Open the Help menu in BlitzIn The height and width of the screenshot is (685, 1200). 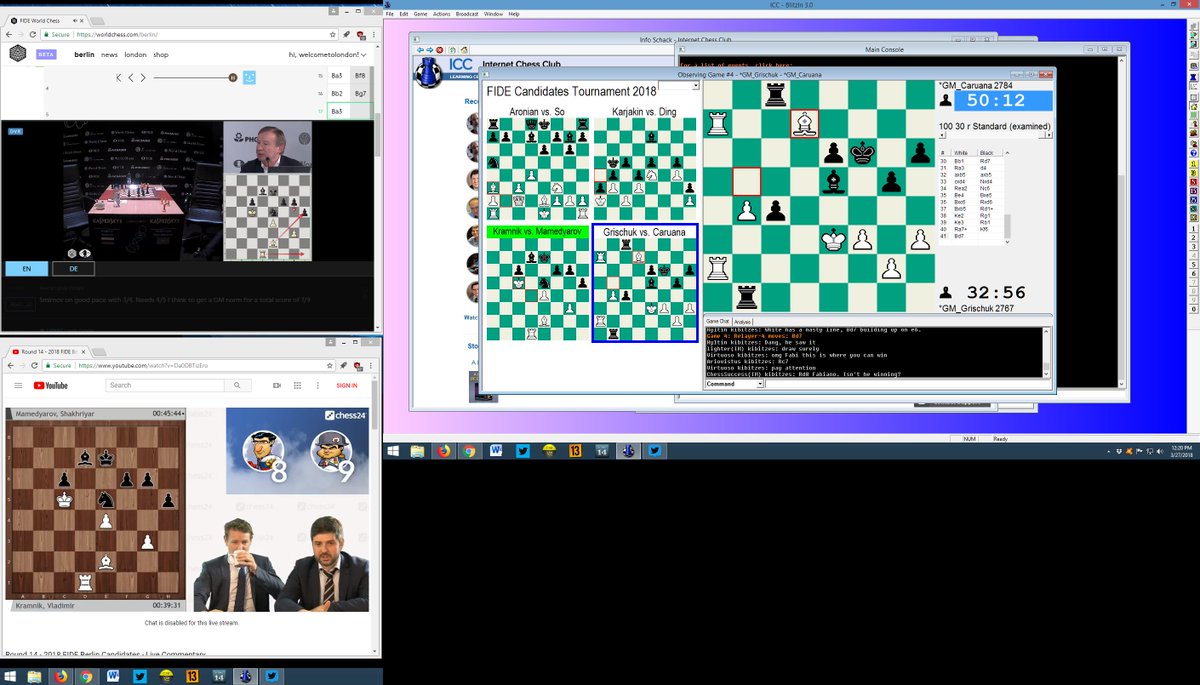tap(514, 14)
